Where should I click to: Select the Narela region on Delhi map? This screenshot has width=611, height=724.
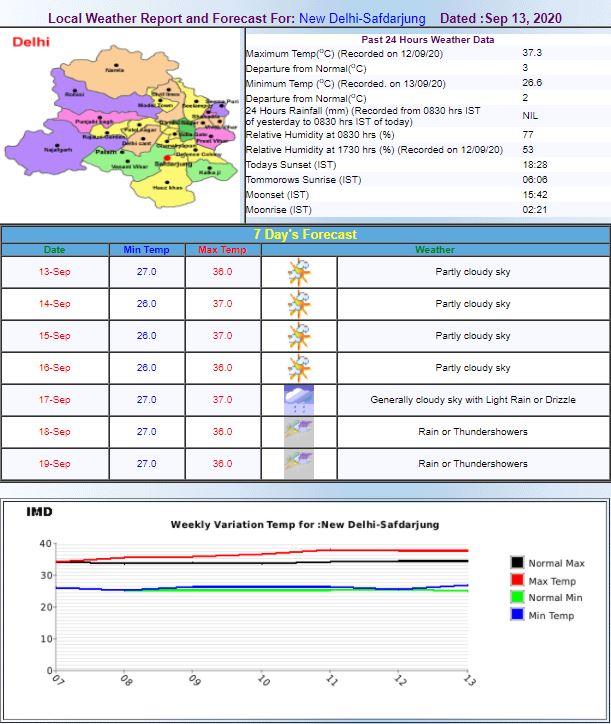click(115, 70)
